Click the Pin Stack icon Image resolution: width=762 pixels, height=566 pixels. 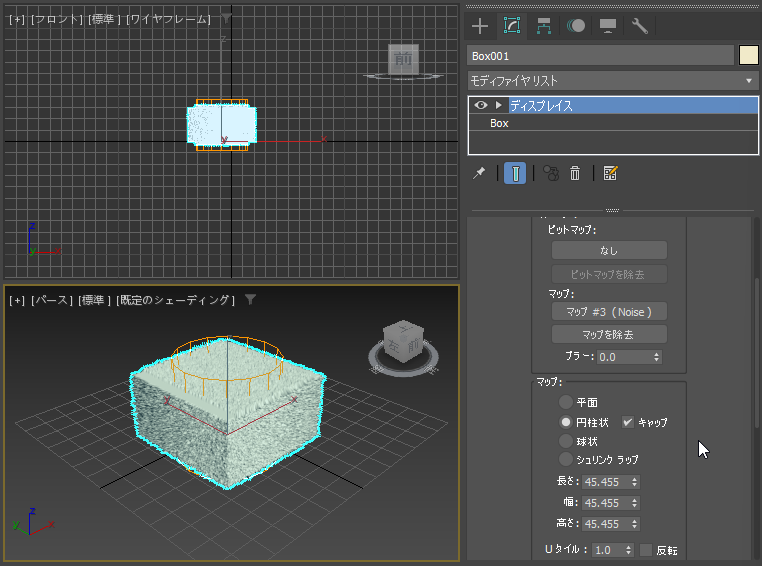coord(479,173)
